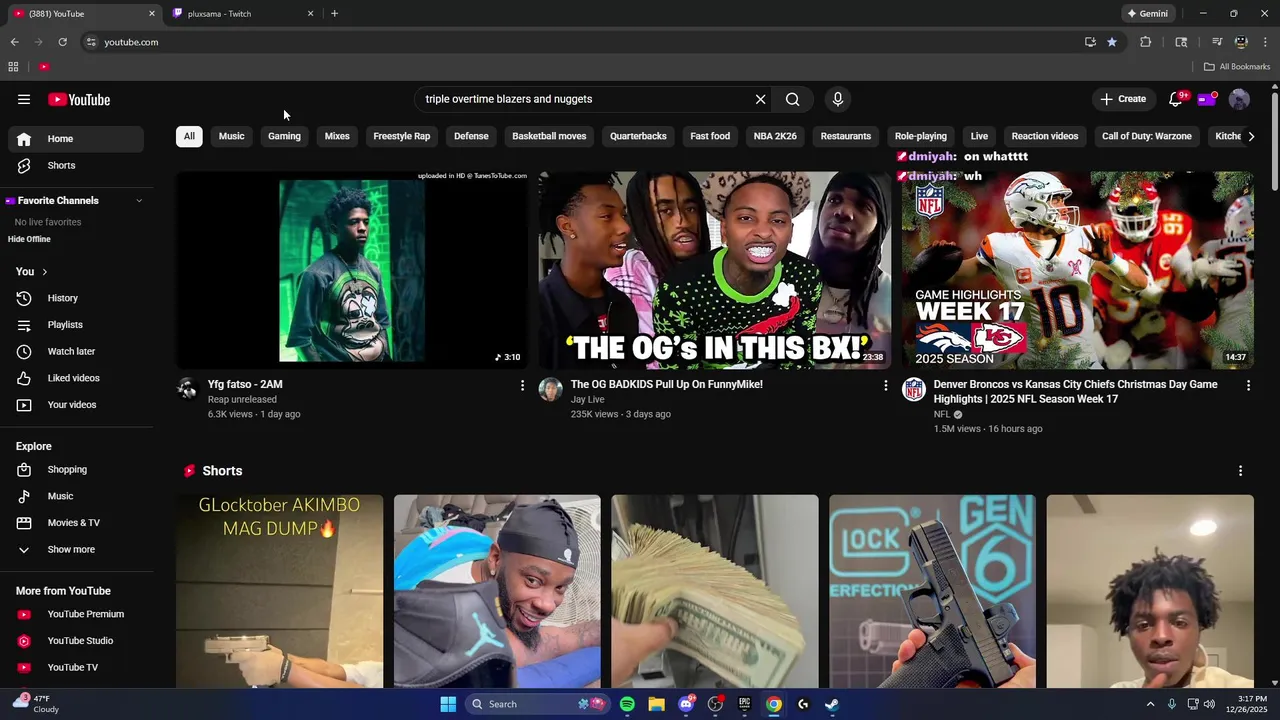Open Chrome media controls icon
1280x720 pixels.
pos(1217,42)
